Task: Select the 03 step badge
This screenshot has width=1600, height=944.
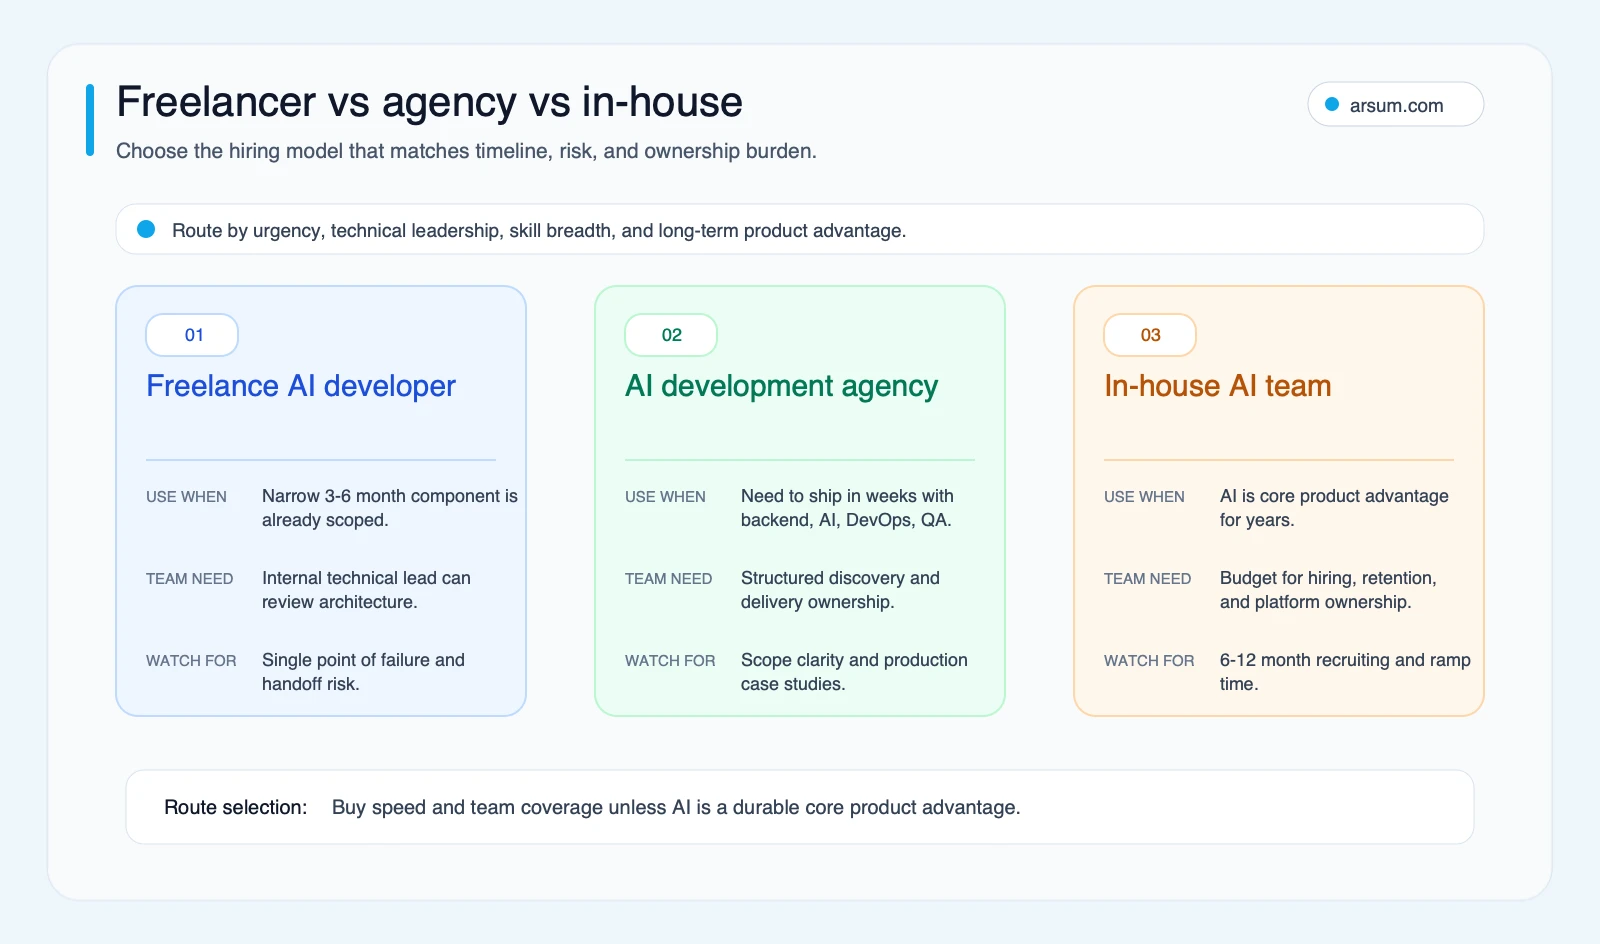Action: pyautogui.click(x=1150, y=335)
